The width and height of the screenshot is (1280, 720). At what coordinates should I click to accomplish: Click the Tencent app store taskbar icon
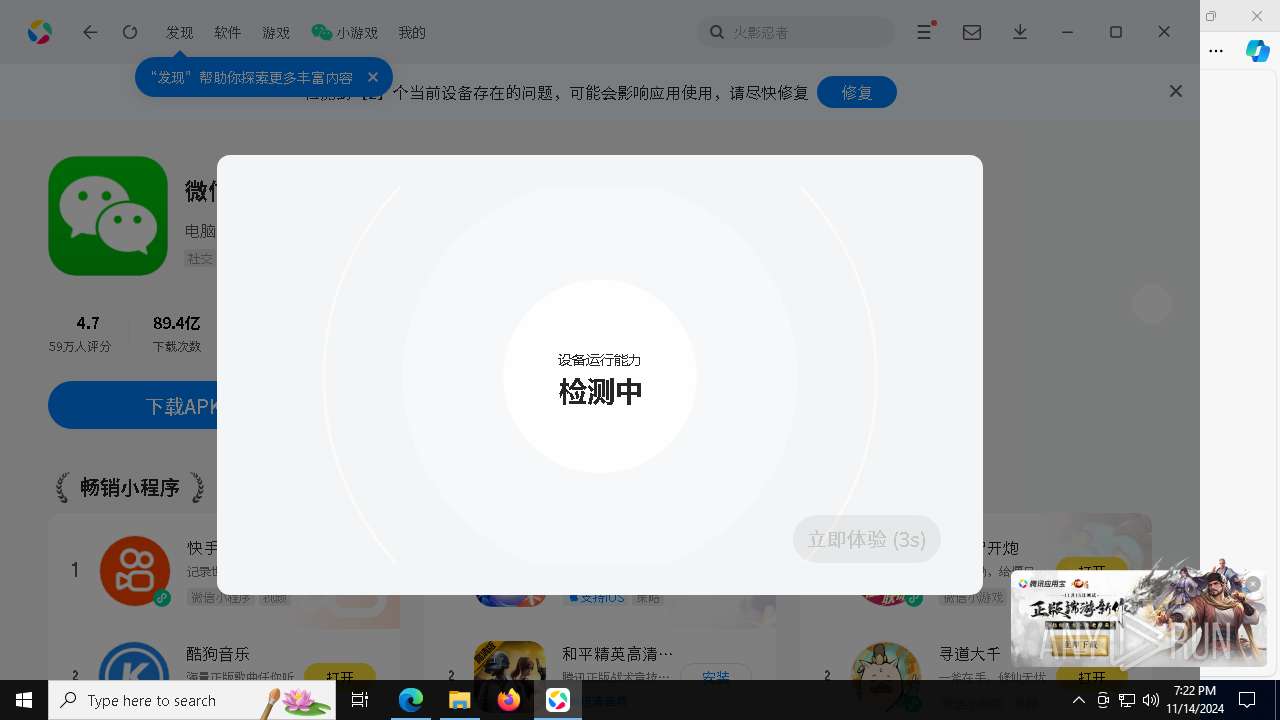(557, 700)
